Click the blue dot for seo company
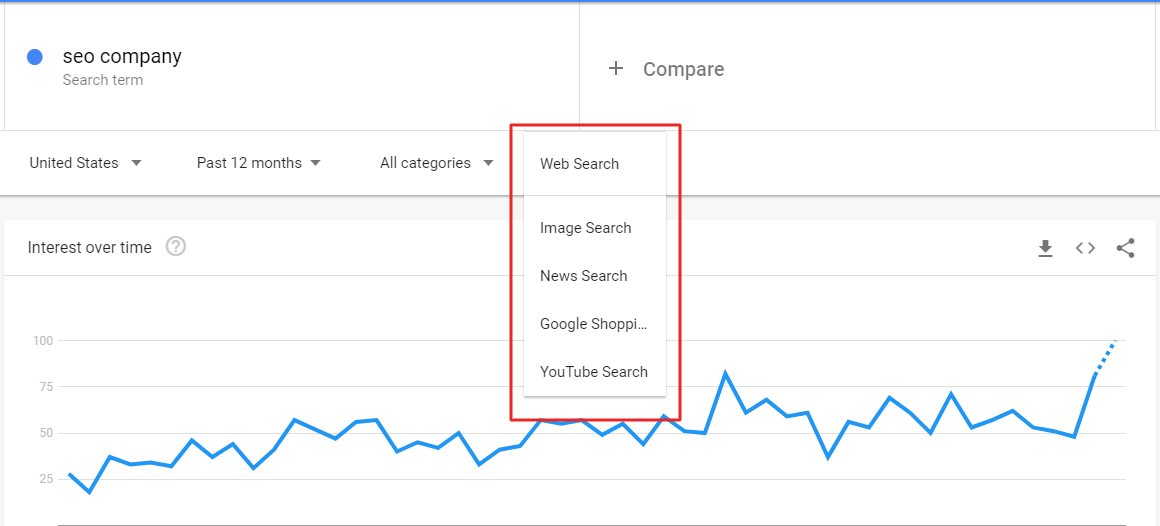The image size is (1160, 526). [34, 57]
